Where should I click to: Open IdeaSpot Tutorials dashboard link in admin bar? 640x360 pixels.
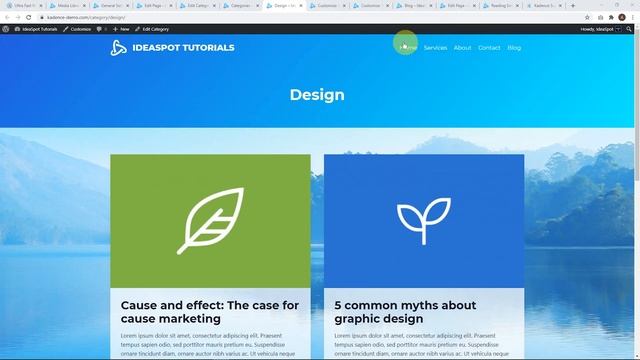[x=36, y=29]
